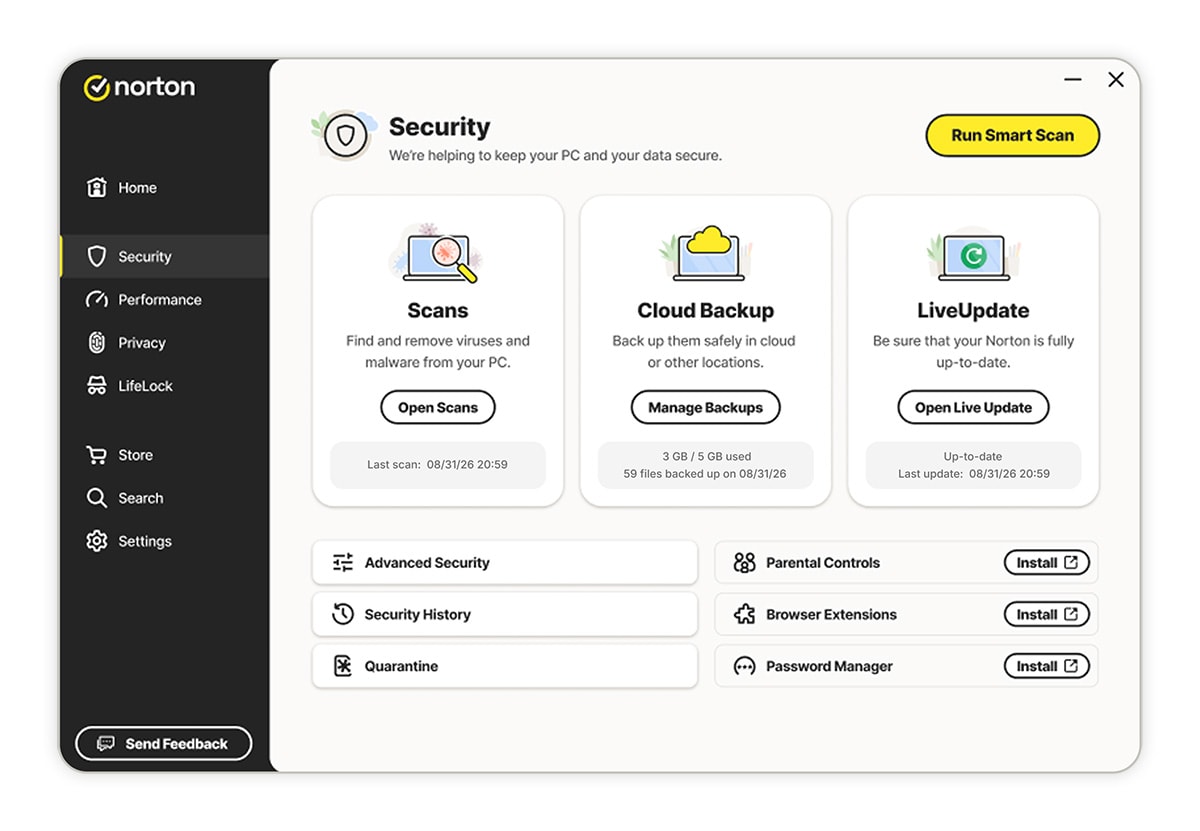Click the LiveUpdate refresh illustration
Viewport: 1200px width, 831px height.
click(x=973, y=256)
